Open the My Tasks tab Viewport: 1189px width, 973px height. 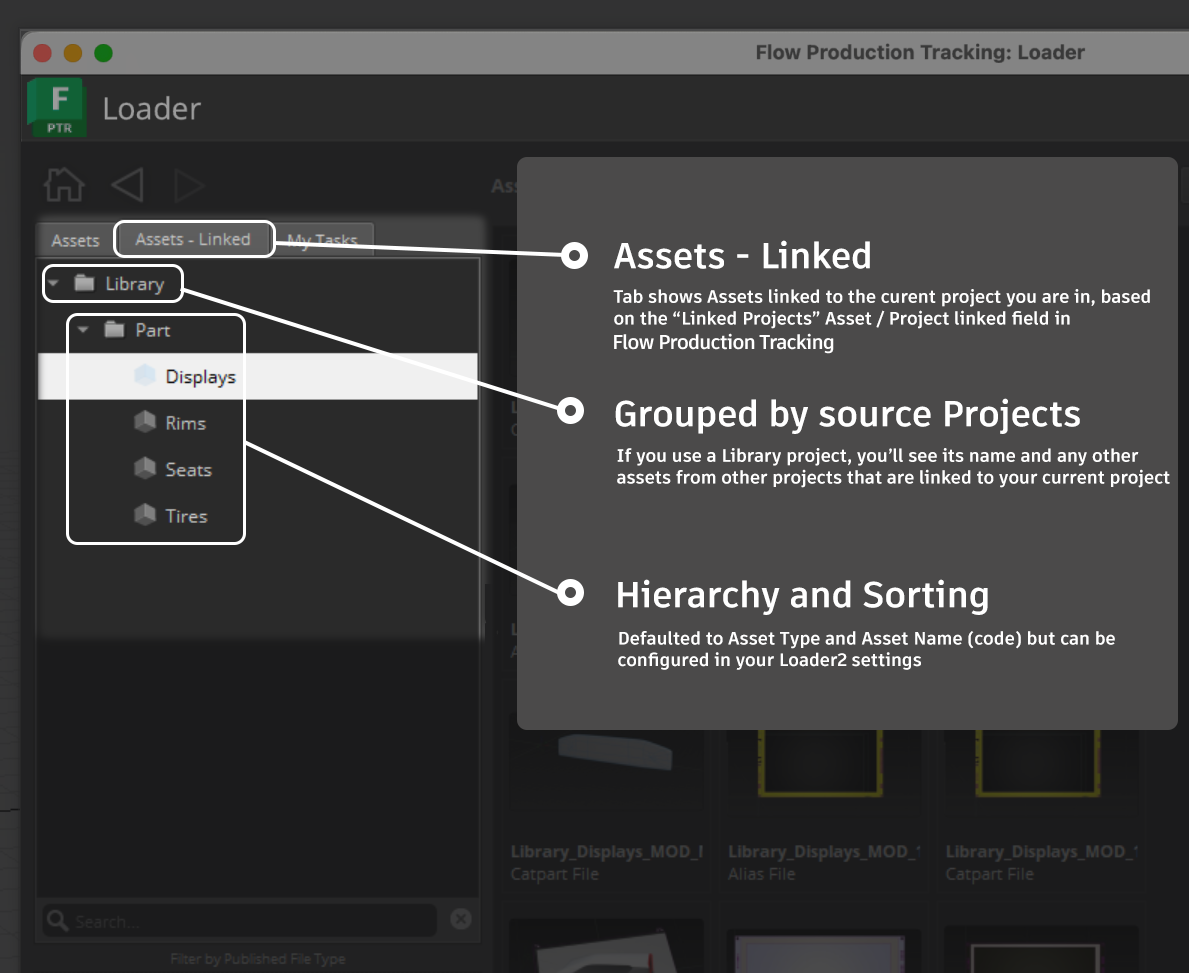pyautogui.click(x=322, y=240)
